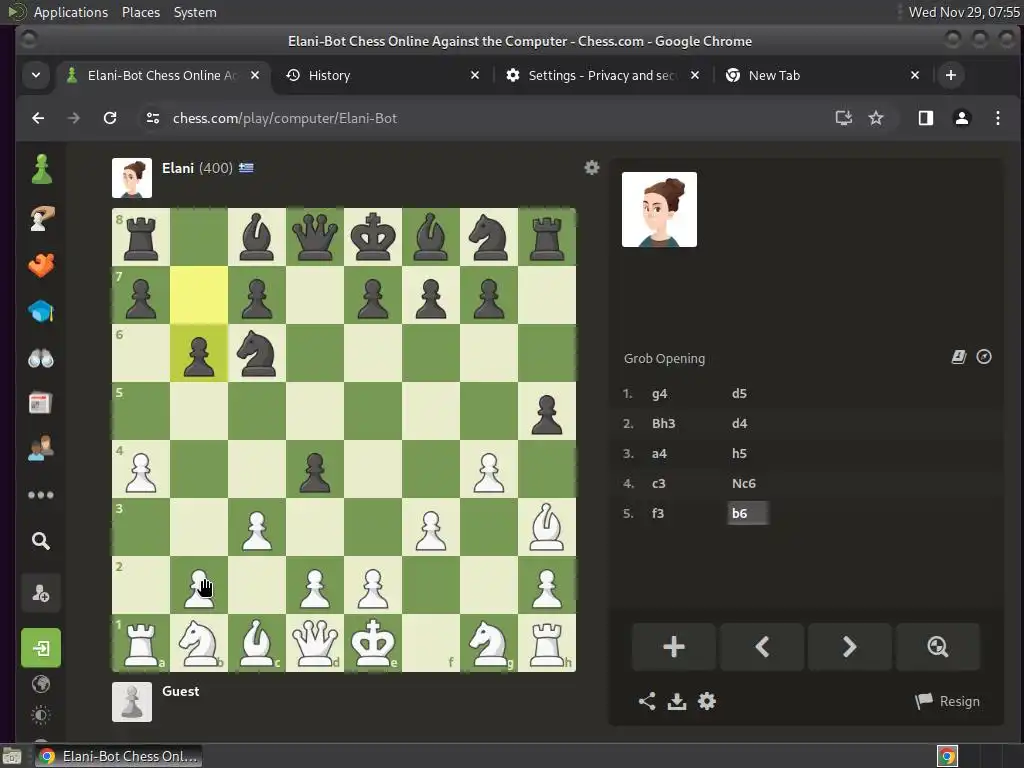Click the Grob Opening name

pyautogui.click(x=664, y=359)
